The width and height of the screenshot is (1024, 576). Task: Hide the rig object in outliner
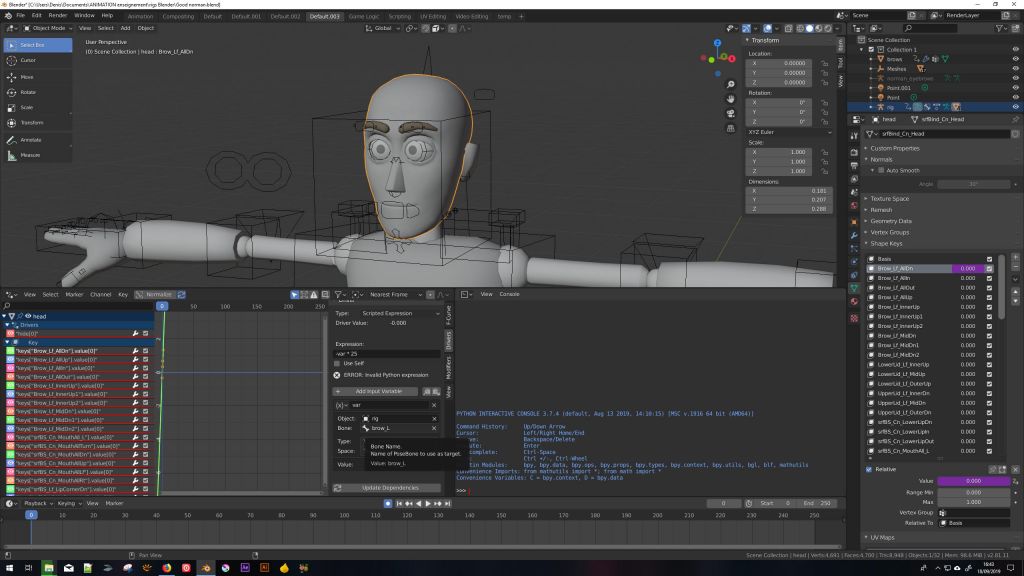(x=1015, y=107)
